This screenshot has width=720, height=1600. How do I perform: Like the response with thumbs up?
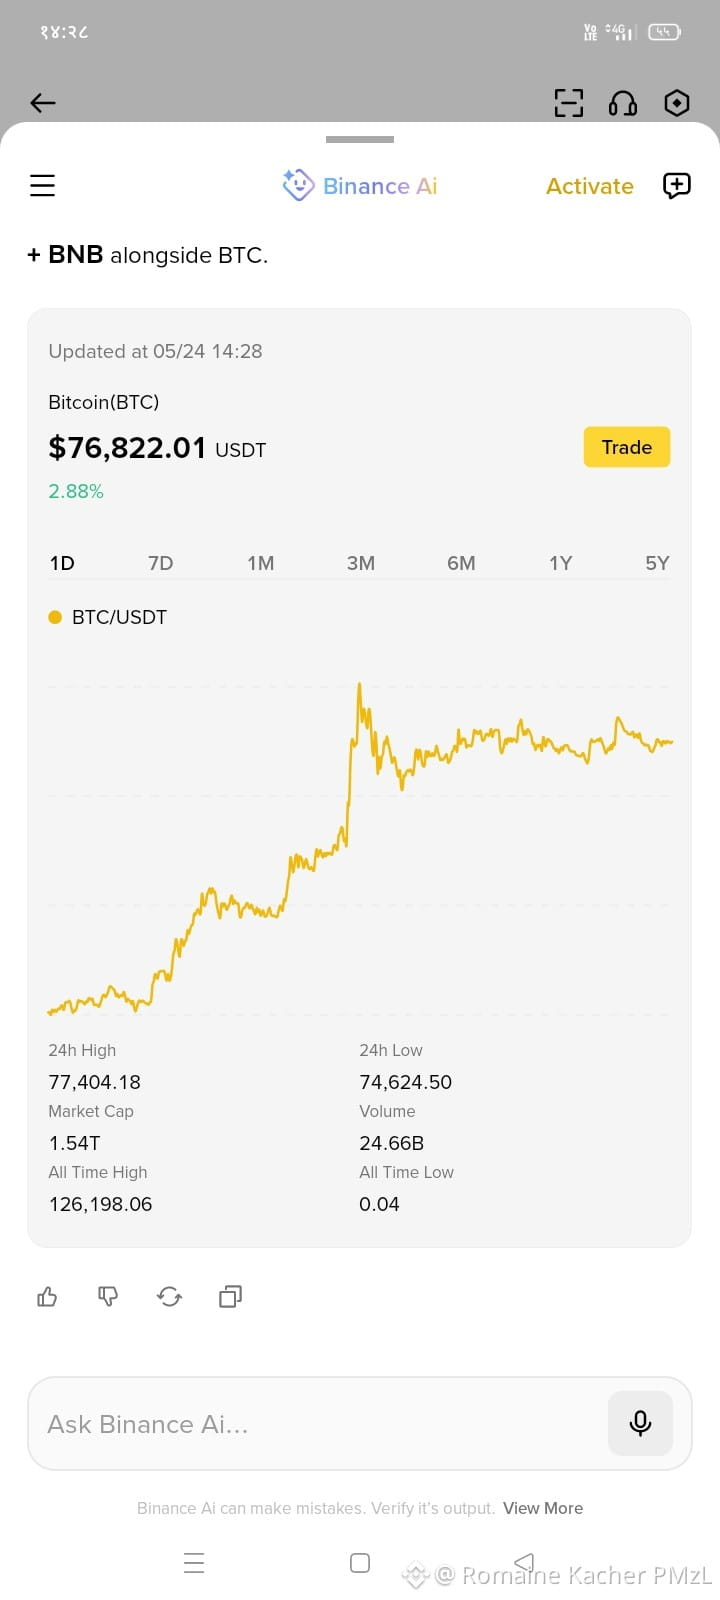(47, 1297)
